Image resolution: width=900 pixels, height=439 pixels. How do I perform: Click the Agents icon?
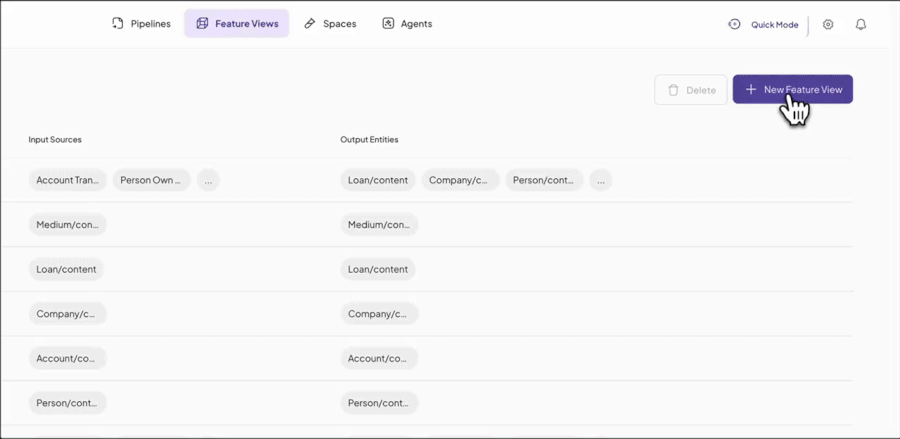tap(388, 24)
